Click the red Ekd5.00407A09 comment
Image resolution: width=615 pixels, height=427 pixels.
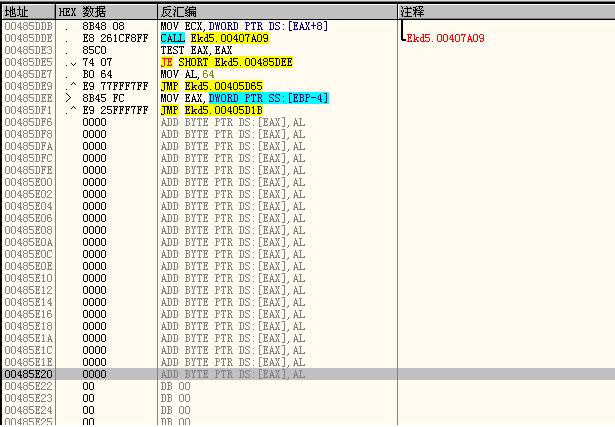pos(445,38)
